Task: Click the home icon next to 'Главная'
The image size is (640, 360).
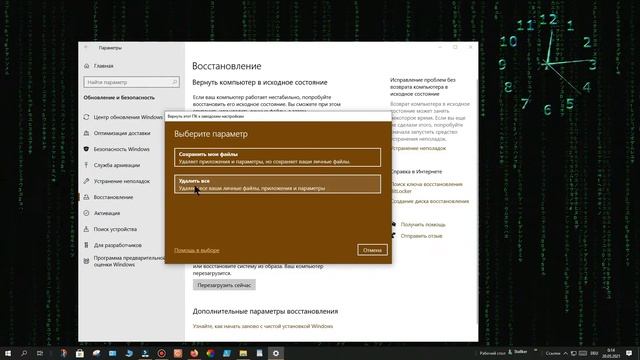Action: (x=86, y=66)
